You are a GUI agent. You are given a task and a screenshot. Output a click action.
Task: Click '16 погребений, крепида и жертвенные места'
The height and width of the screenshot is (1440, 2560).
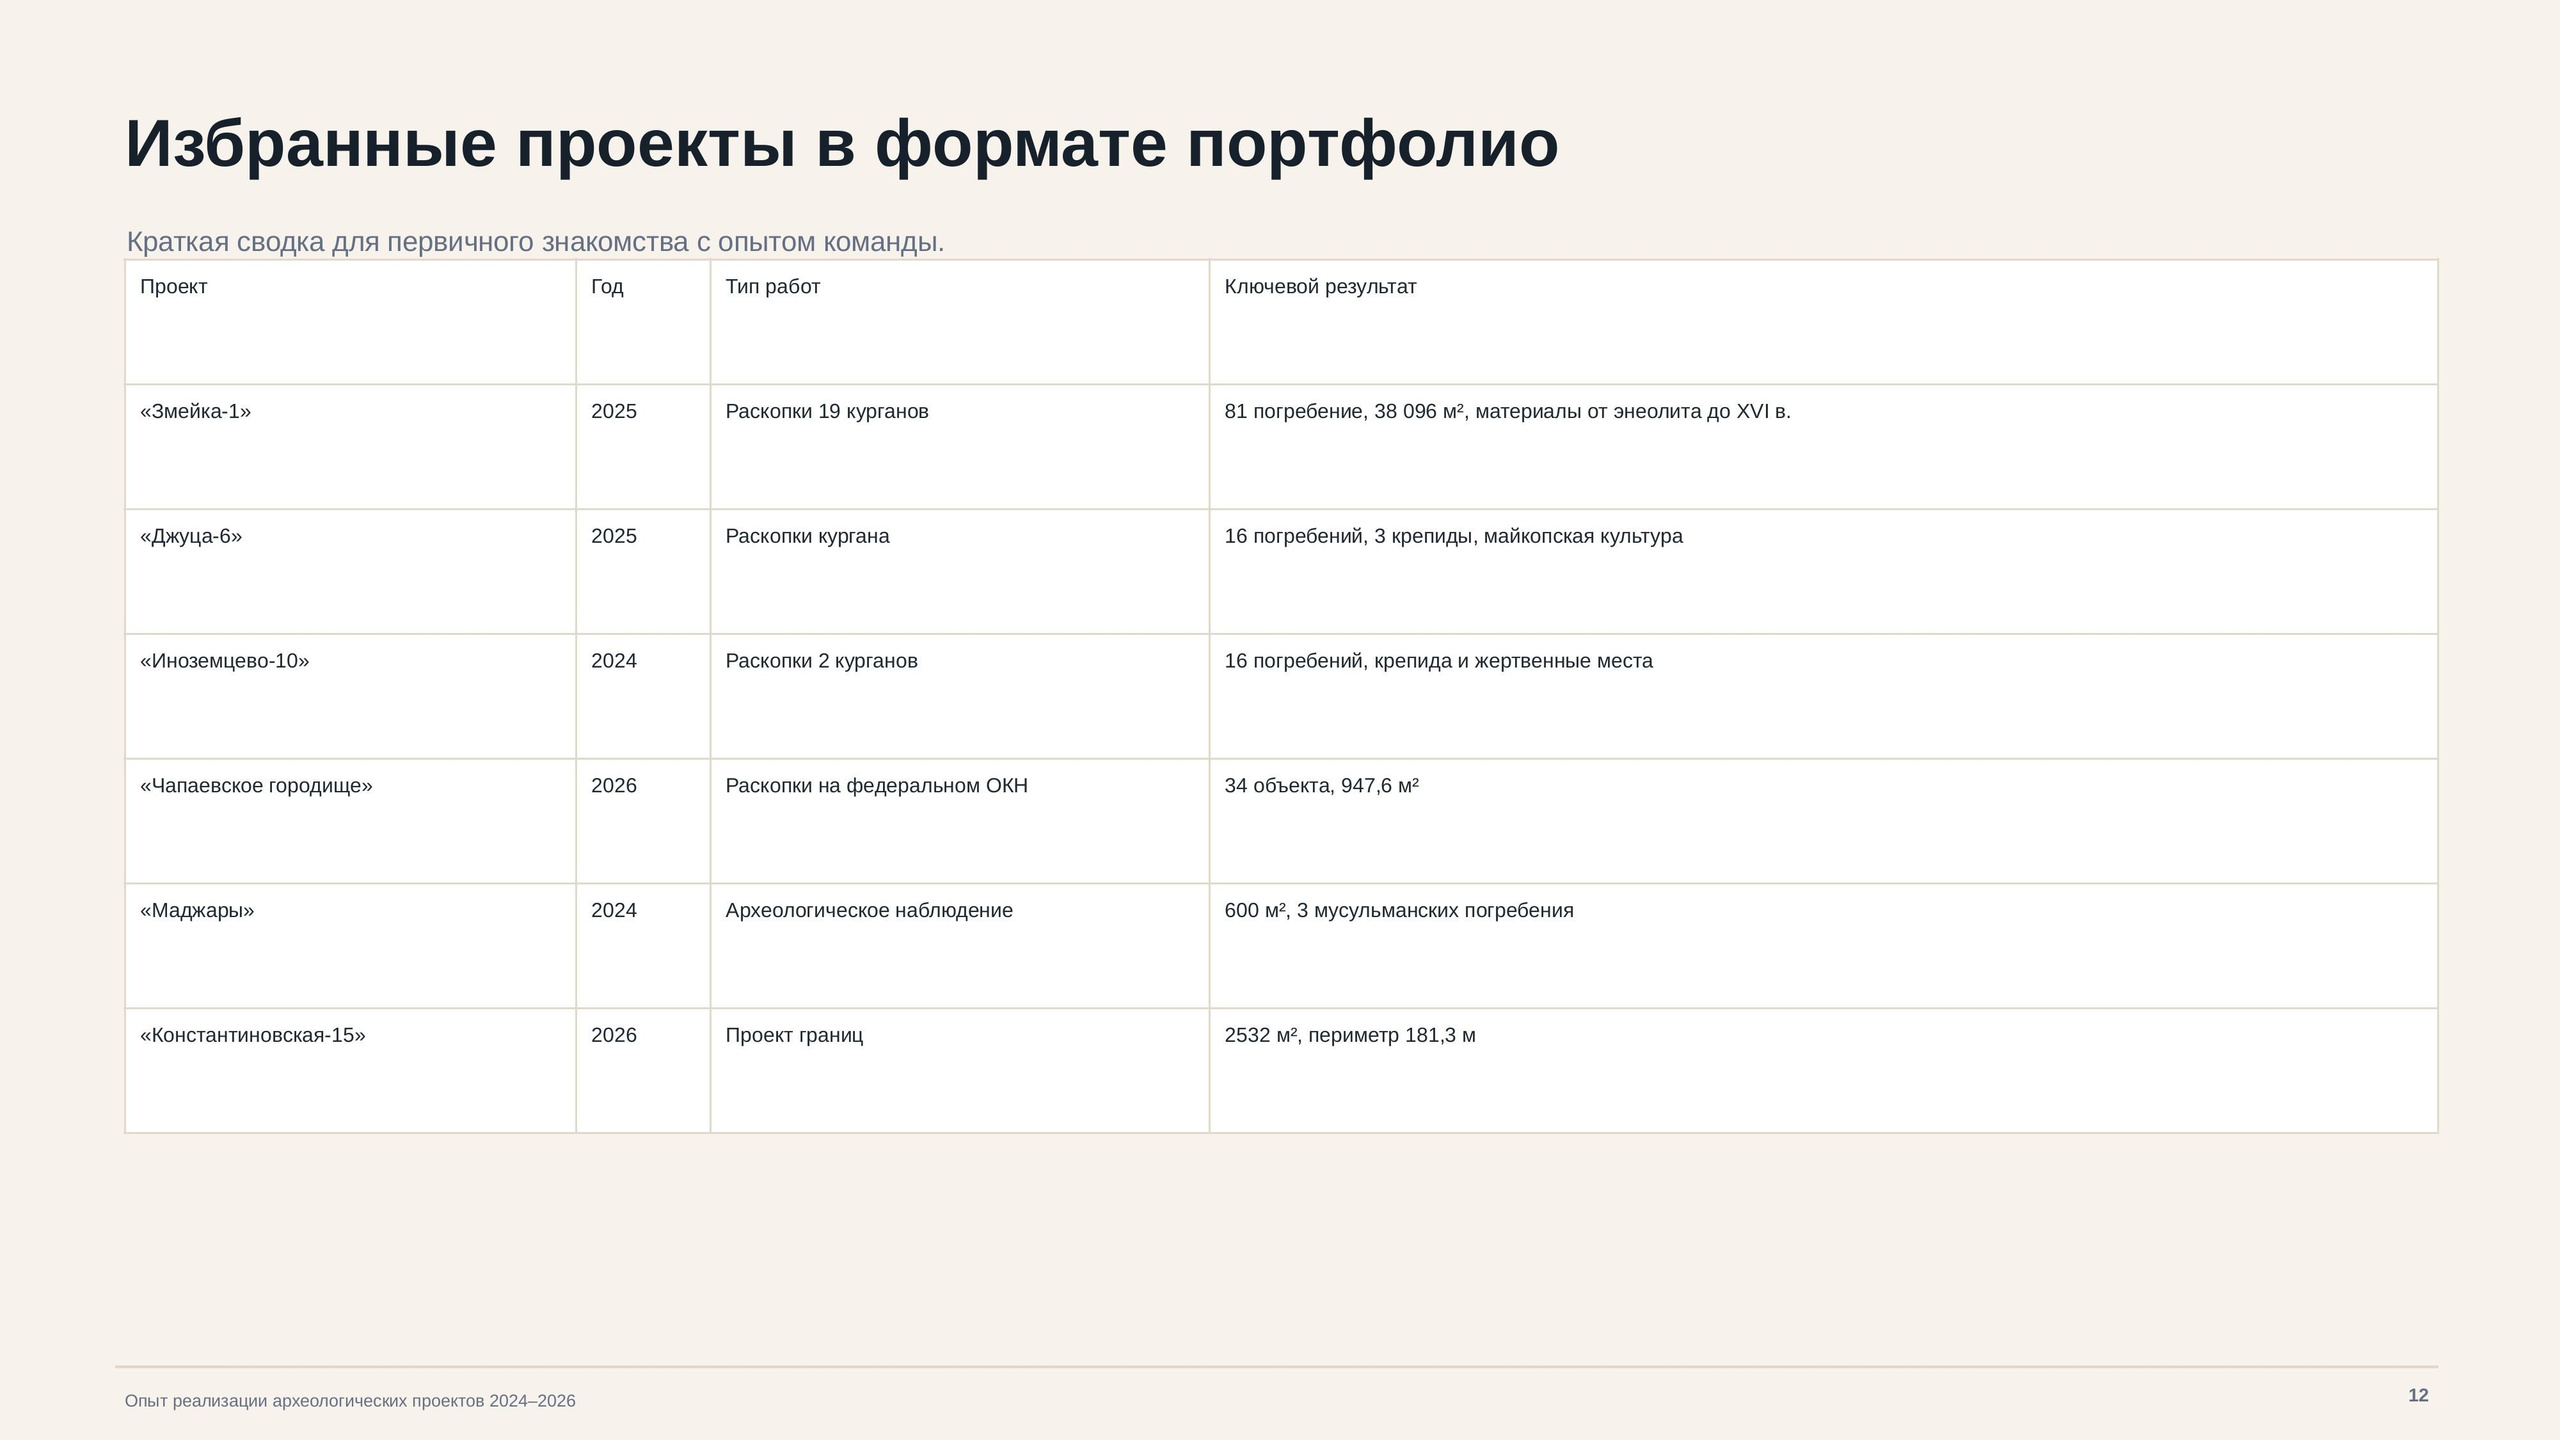coord(1439,661)
